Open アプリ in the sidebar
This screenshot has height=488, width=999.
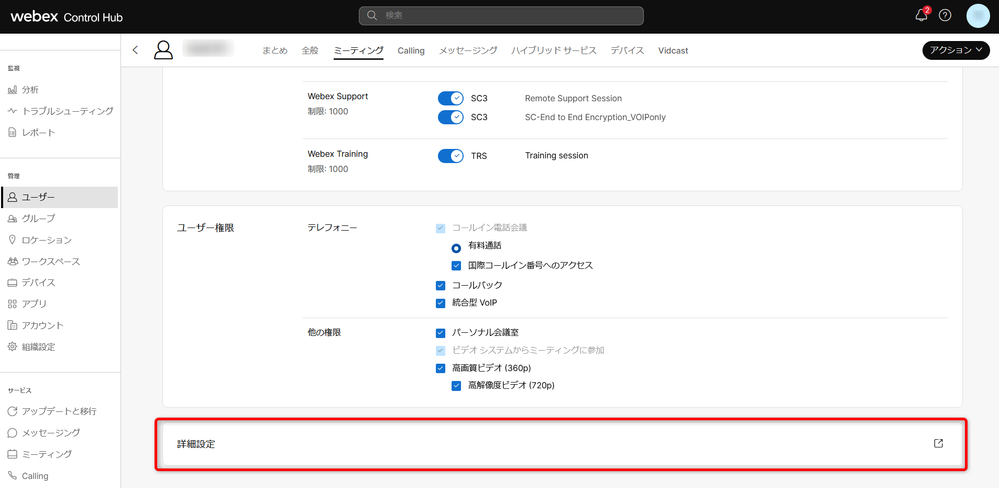[x=27, y=304]
